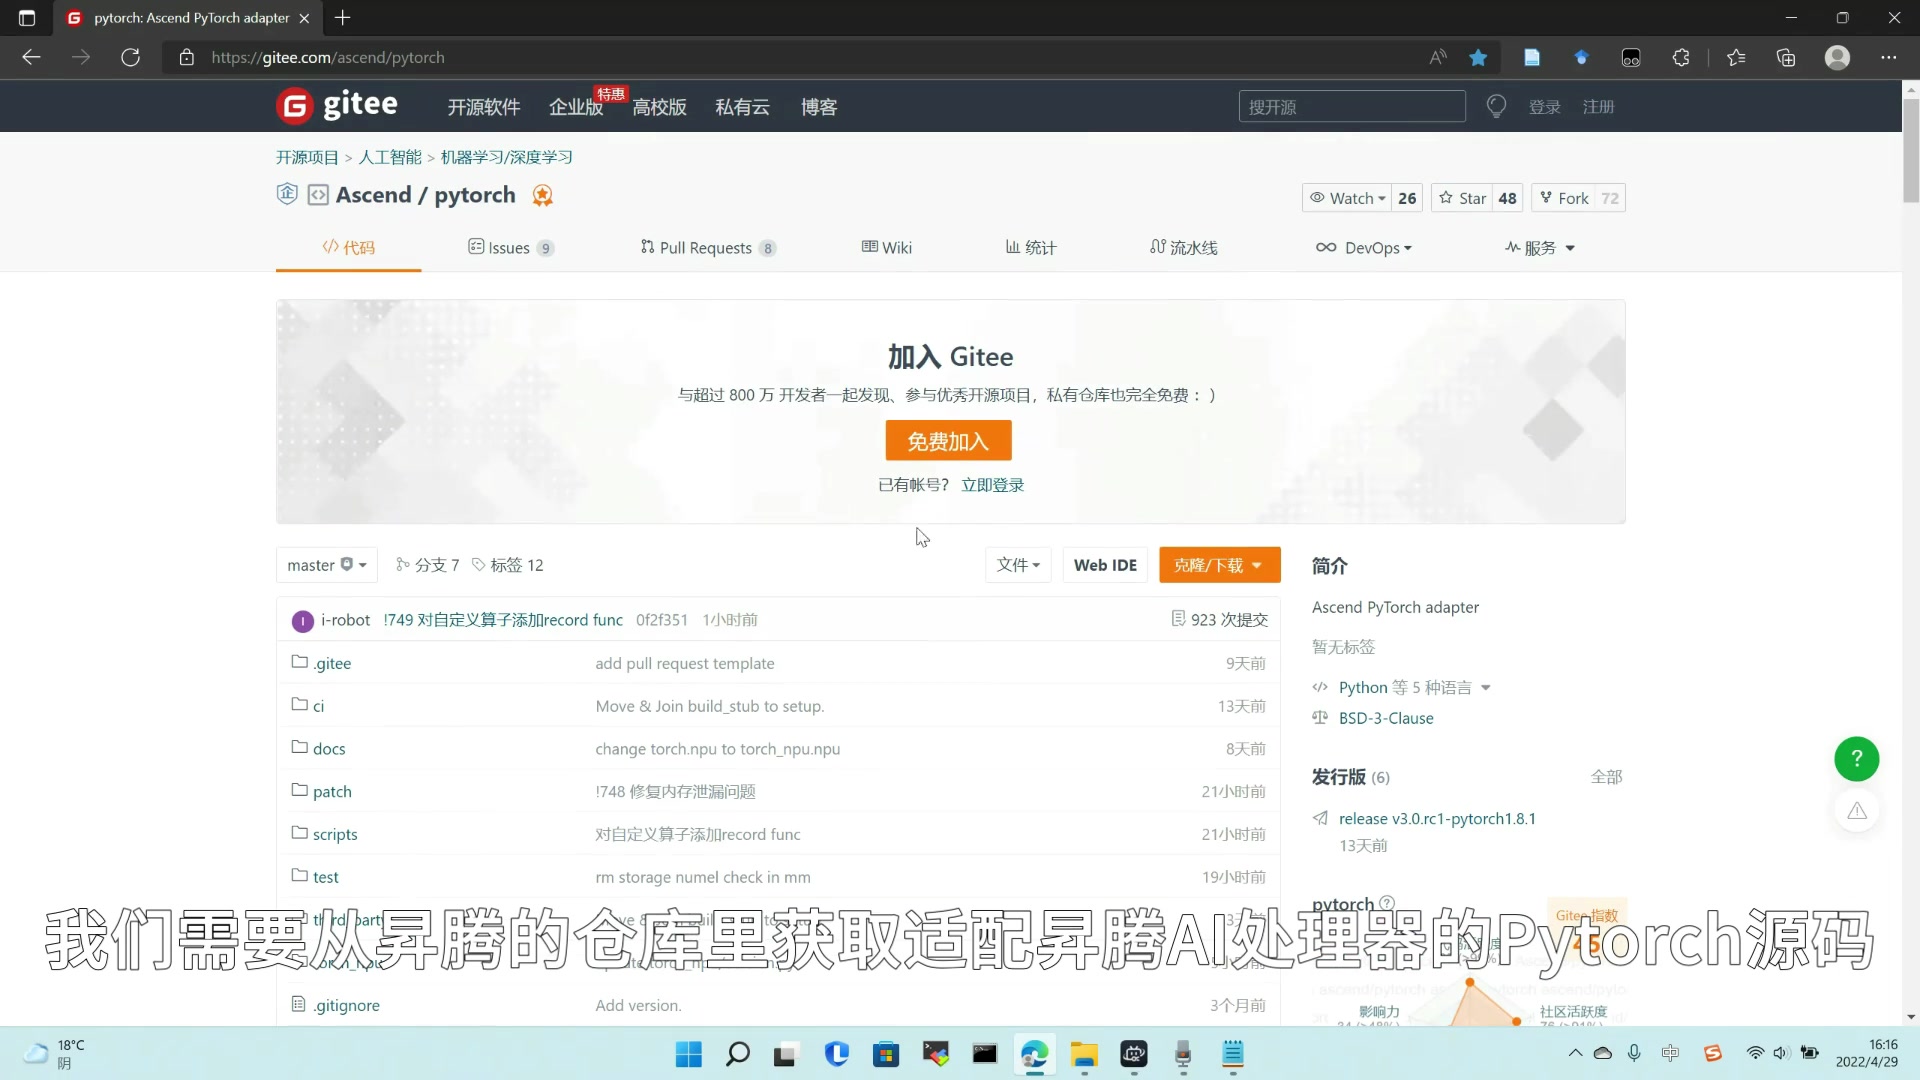
Task: Click the i-robot purple avatar
Action: tap(302, 621)
